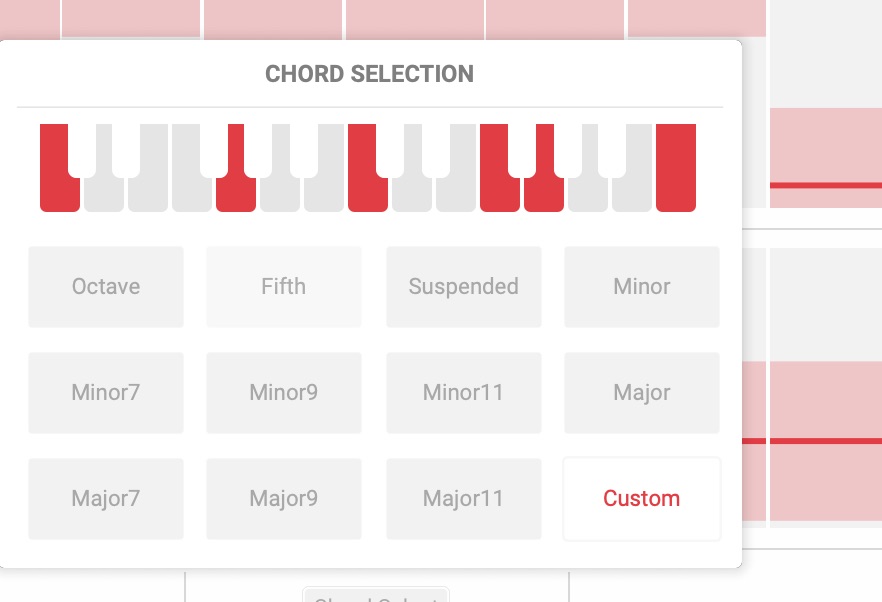Enable the fourth white key from left
The width and height of the screenshot is (882, 602).
coord(192,195)
